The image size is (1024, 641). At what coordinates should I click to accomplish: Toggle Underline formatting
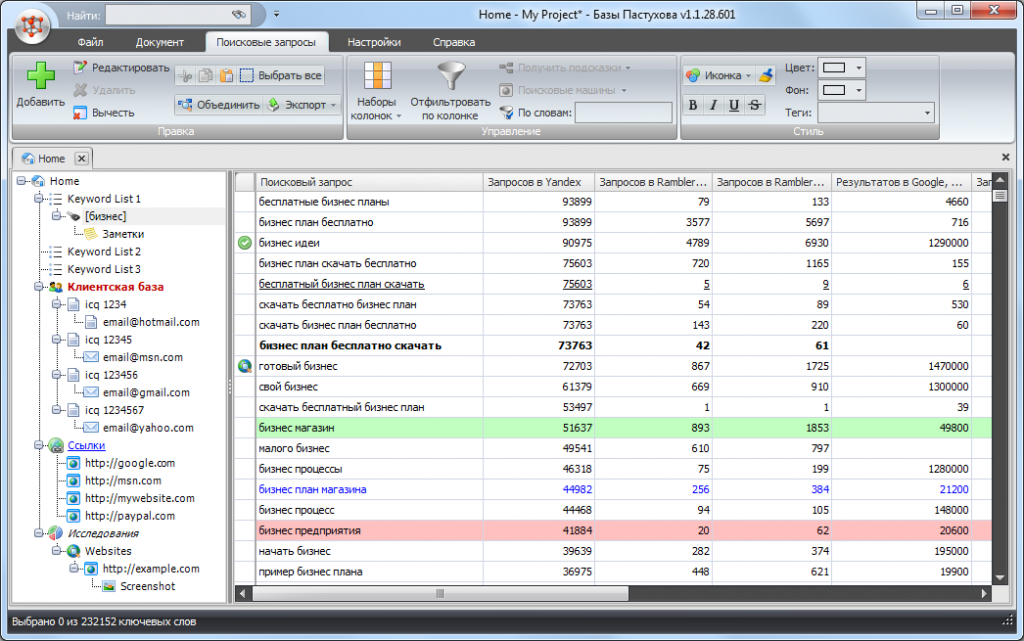pyautogui.click(x=734, y=105)
